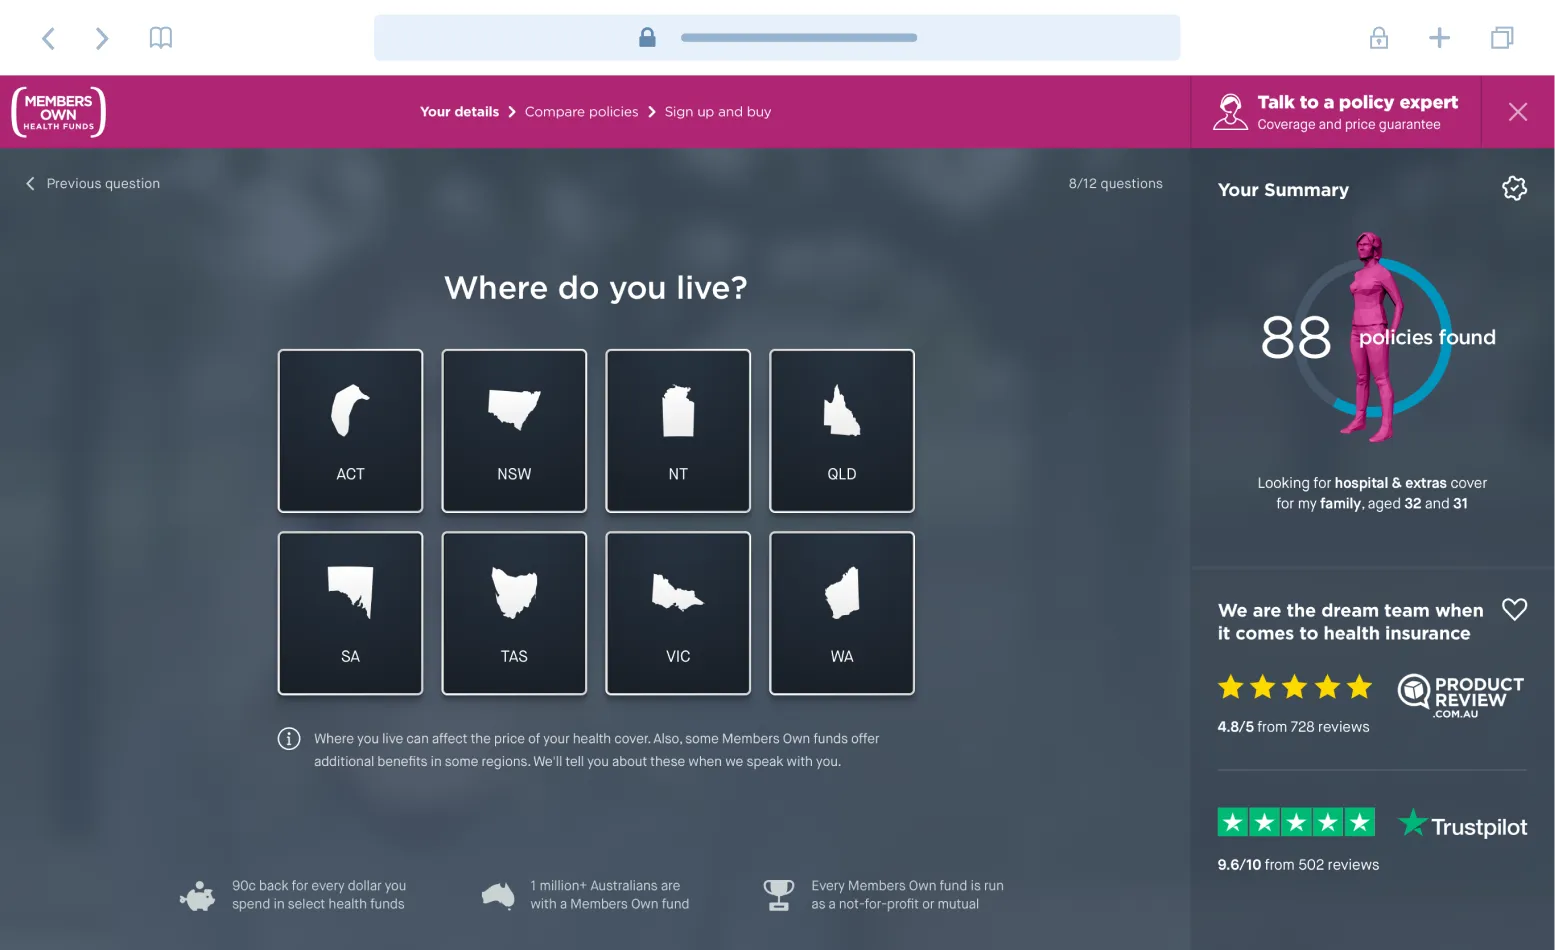Go to the Compare policies step
The height and width of the screenshot is (950, 1555).
(x=581, y=112)
